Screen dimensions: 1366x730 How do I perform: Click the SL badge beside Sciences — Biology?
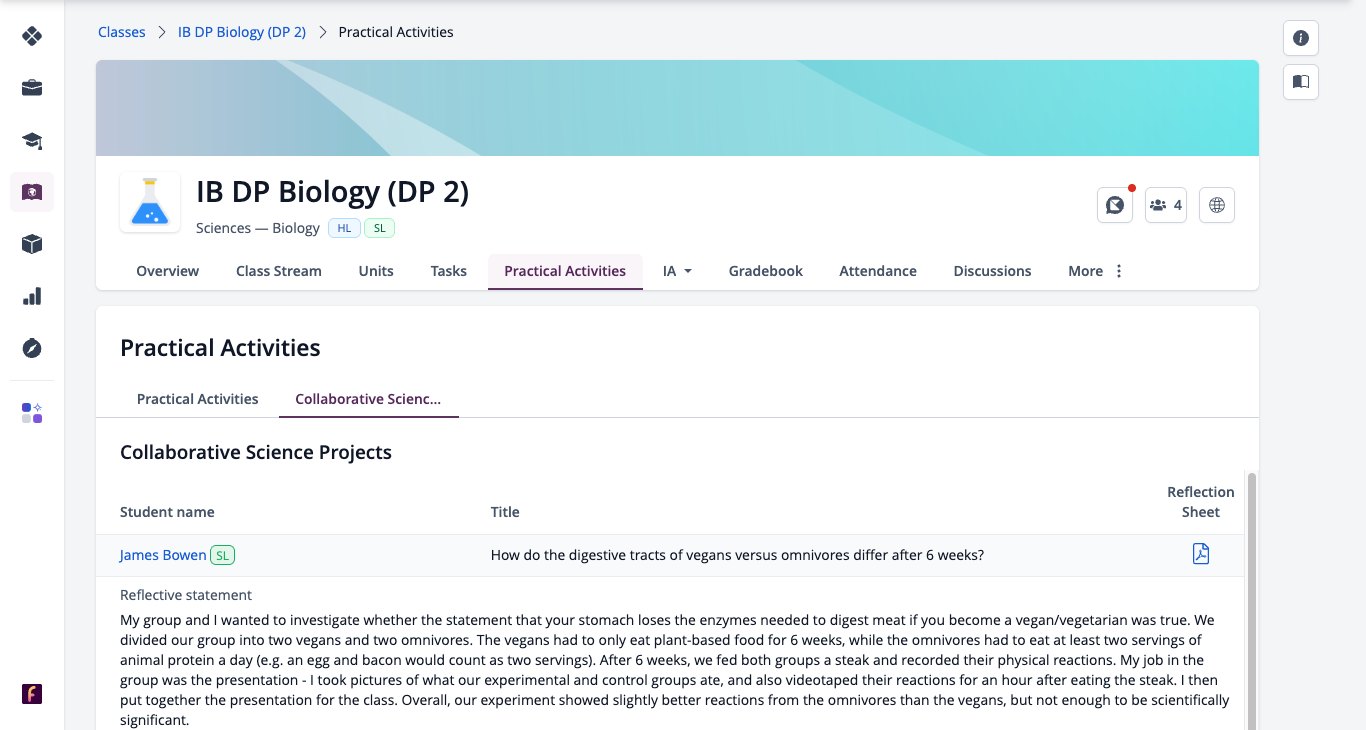pyautogui.click(x=380, y=228)
